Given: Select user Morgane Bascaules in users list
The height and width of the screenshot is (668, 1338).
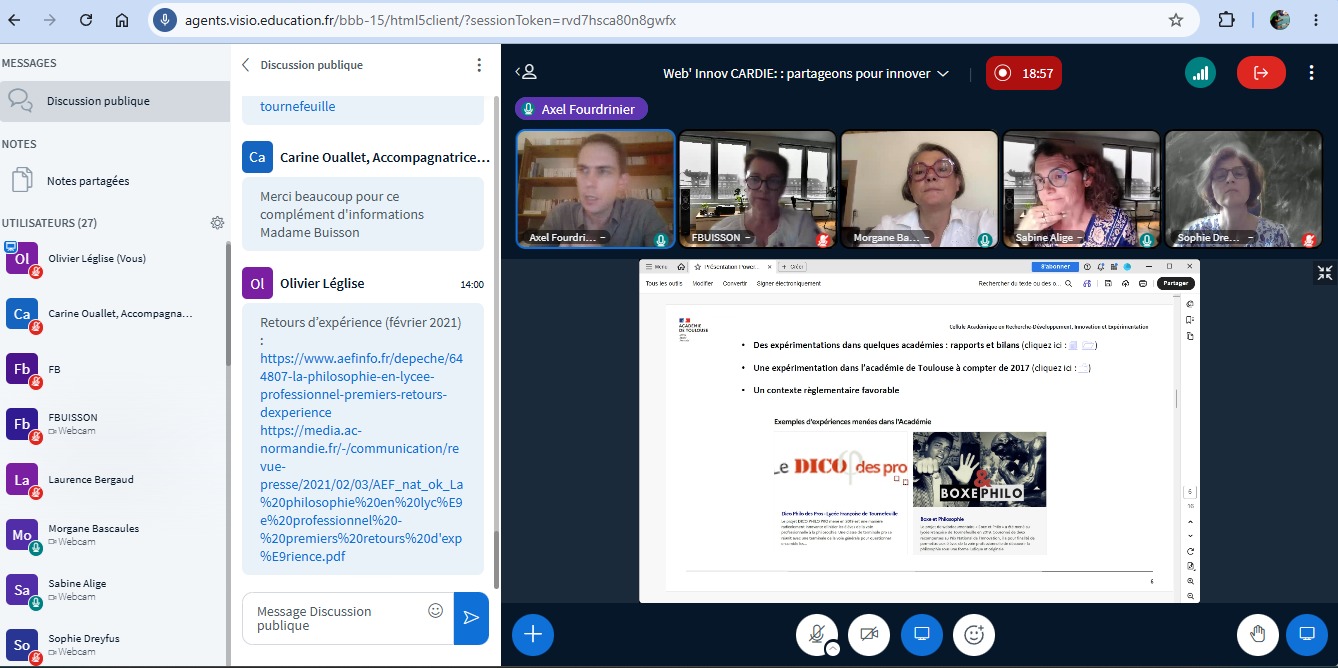Looking at the screenshot, I should [113, 535].
